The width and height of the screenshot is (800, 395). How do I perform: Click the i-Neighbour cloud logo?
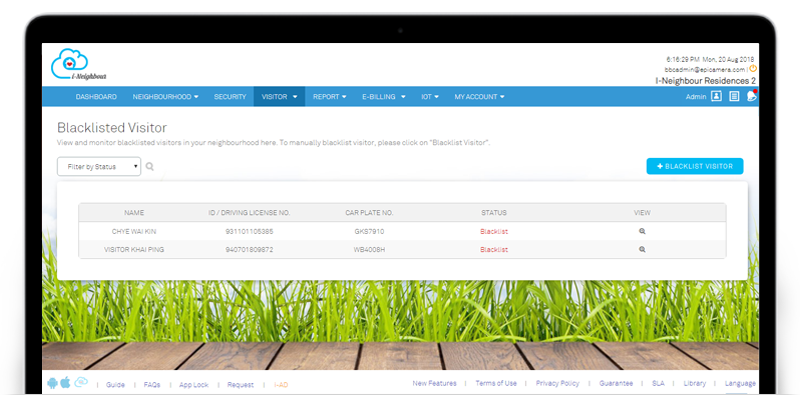coord(78,64)
